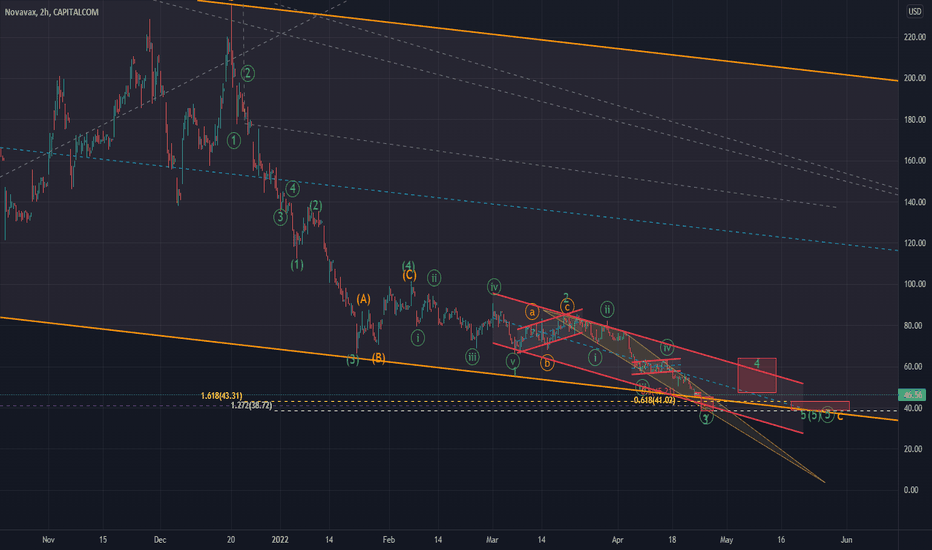The width and height of the screenshot is (932, 550).
Task: Click the Dec label on time axis
Action: [160, 540]
